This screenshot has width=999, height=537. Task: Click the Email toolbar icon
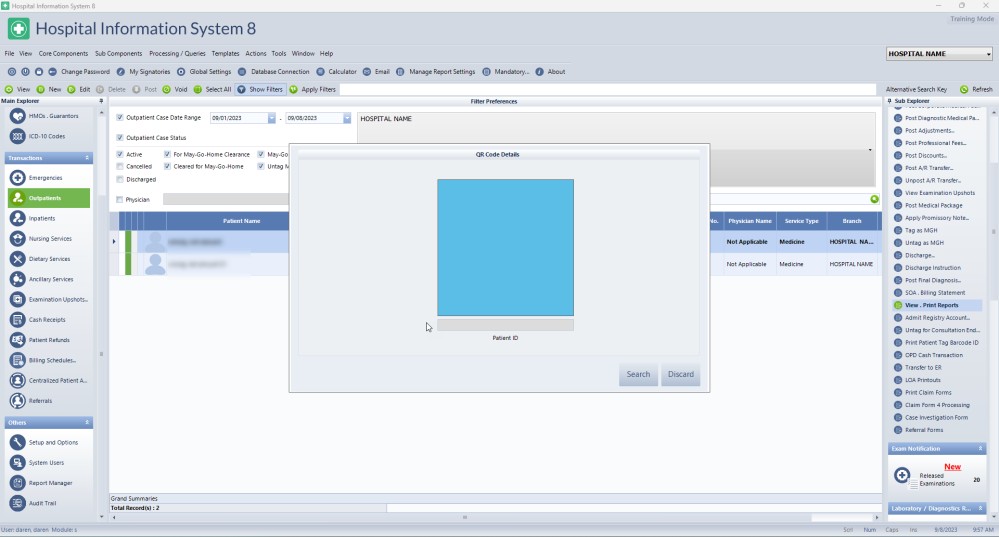click(369, 72)
